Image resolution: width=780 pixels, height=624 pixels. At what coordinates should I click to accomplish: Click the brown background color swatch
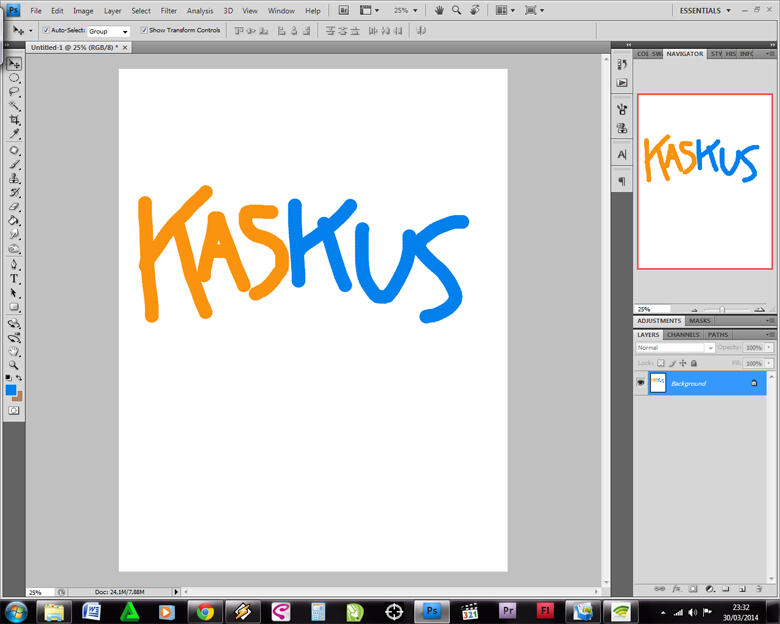[18, 397]
